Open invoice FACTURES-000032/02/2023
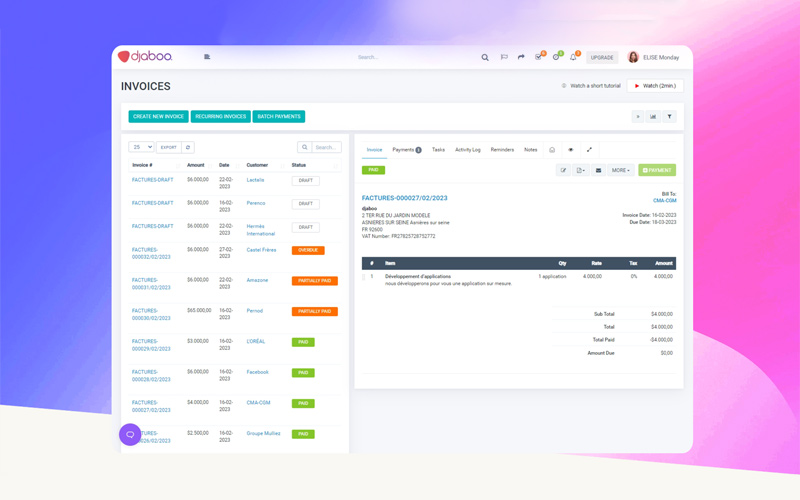The image size is (800, 500). [x=151, y=254]
